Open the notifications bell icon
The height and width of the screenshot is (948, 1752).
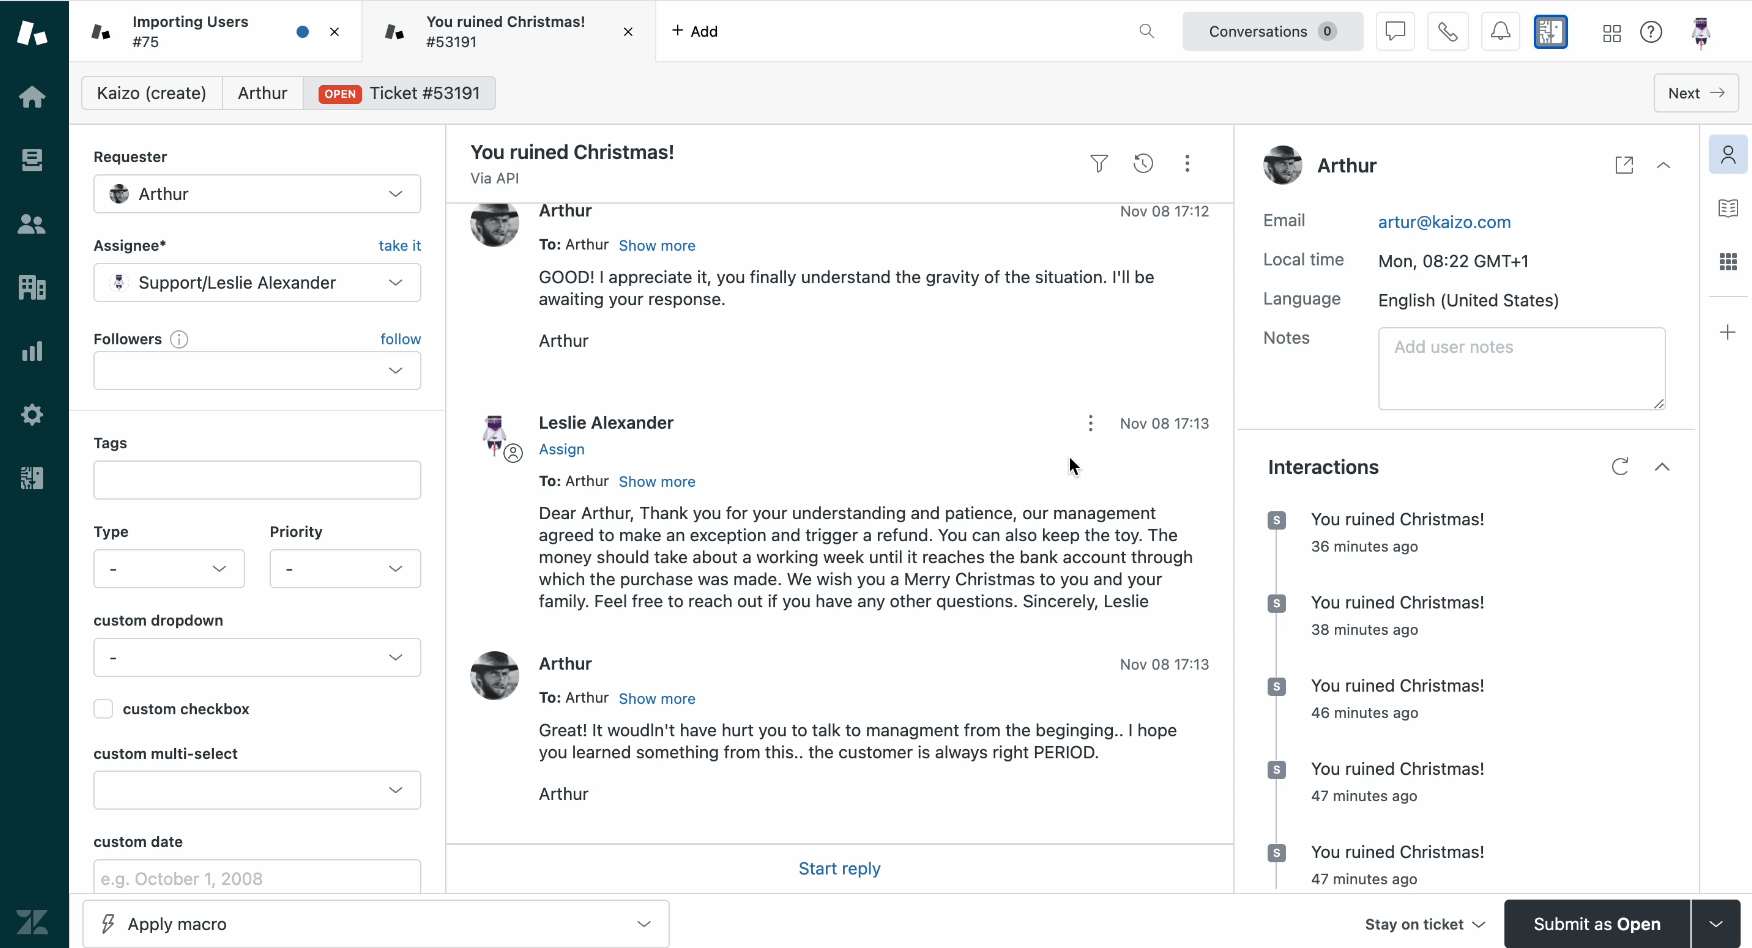click(x=1500, y=32)
